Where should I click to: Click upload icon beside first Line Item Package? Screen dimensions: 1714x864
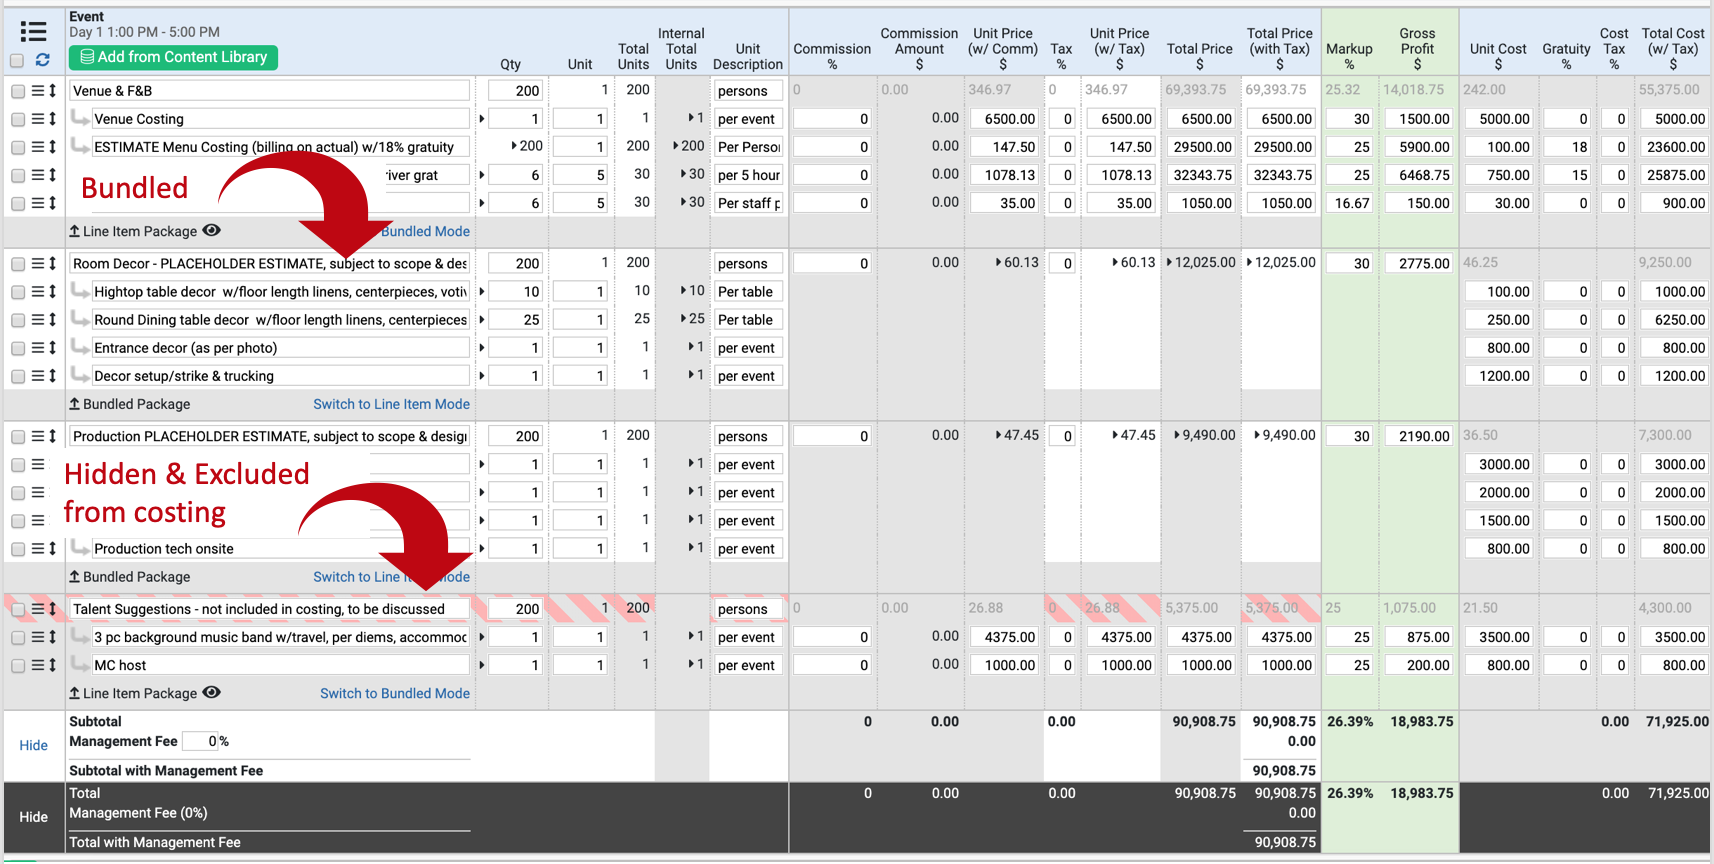pyautogui.click(x=74, y=231)
